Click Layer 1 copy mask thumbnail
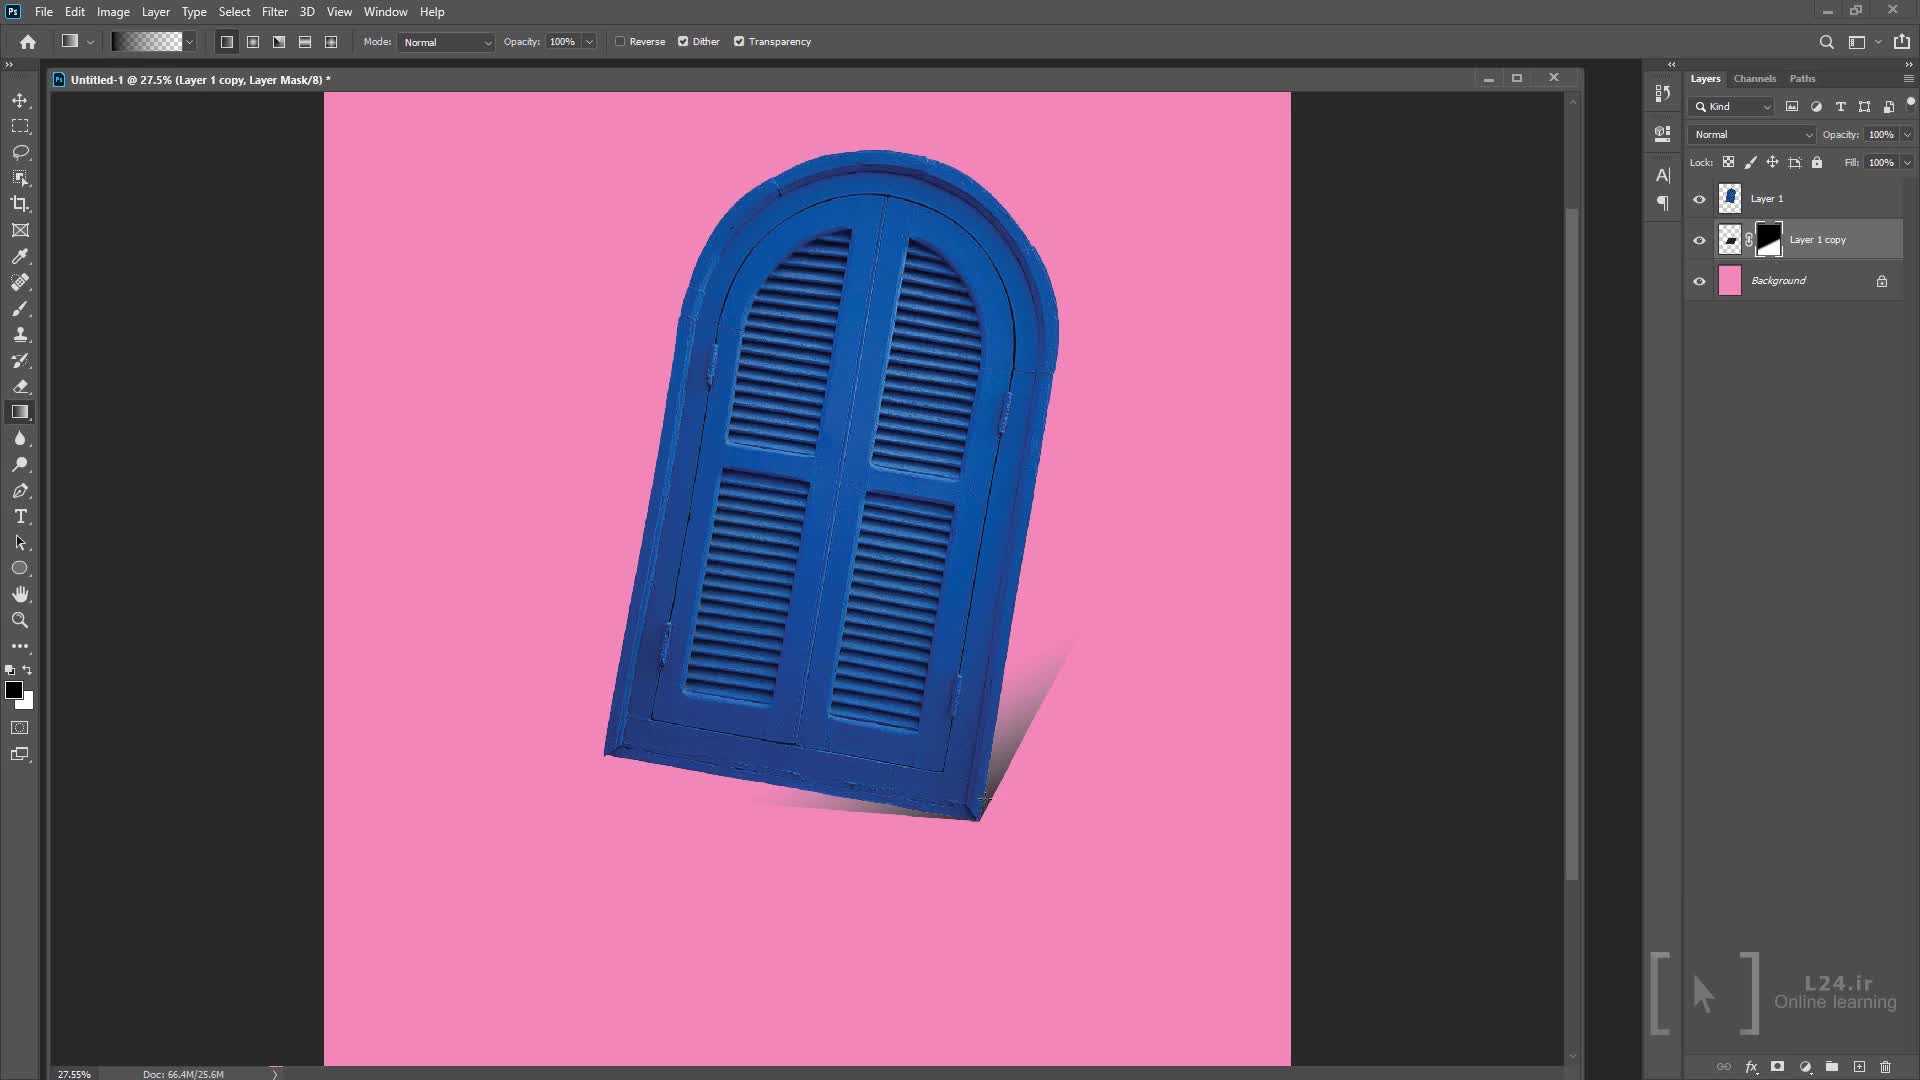Screen dimensions: 1920x1080 coord(1768,240)
